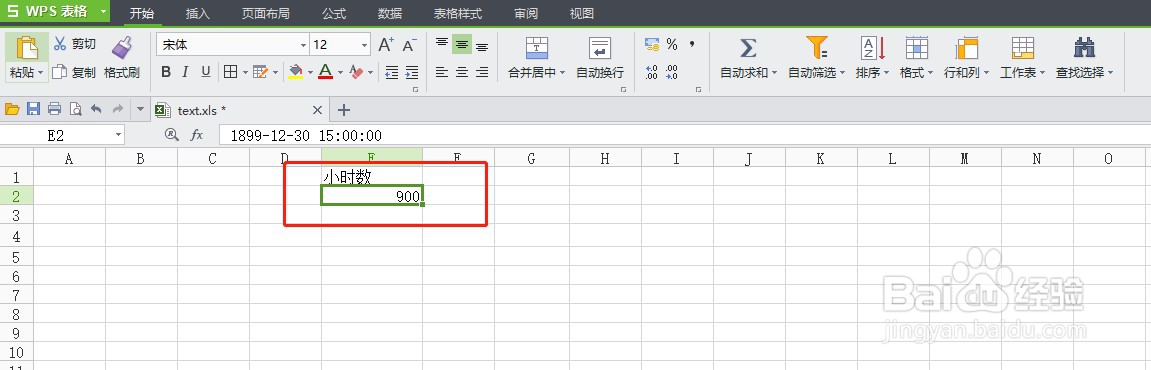This screenshot has width=1151, height=370.
Task: Toggle bottom vertical alignment
Action: click(482, 46)
